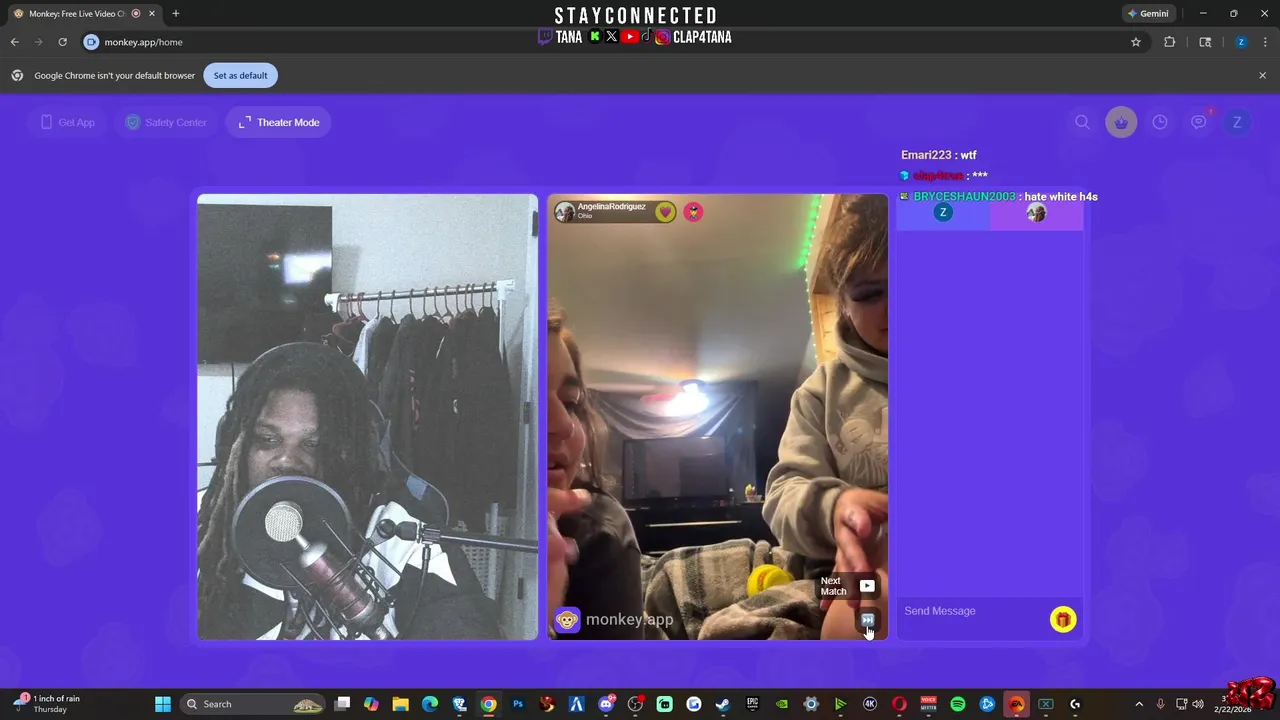Click the Next Match video icon
1280x720 pixels.
867,586
